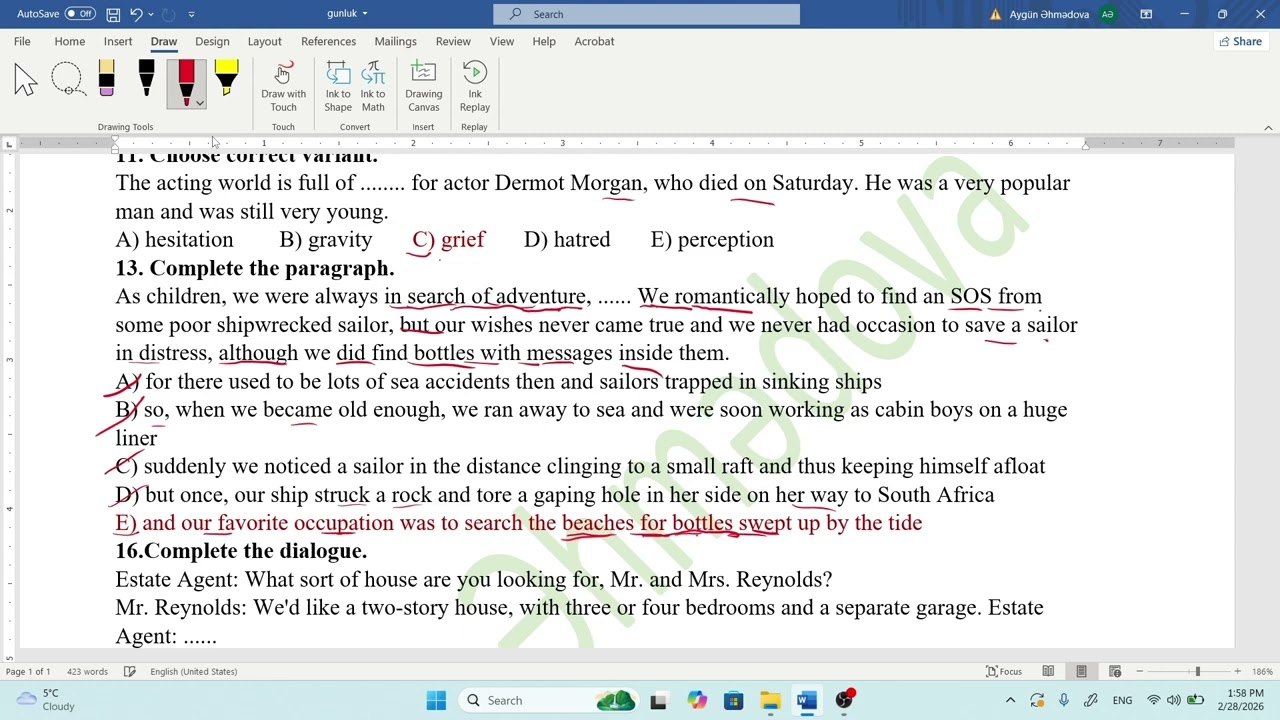
Task: Change language English (United States)
Action: [193, 672]
